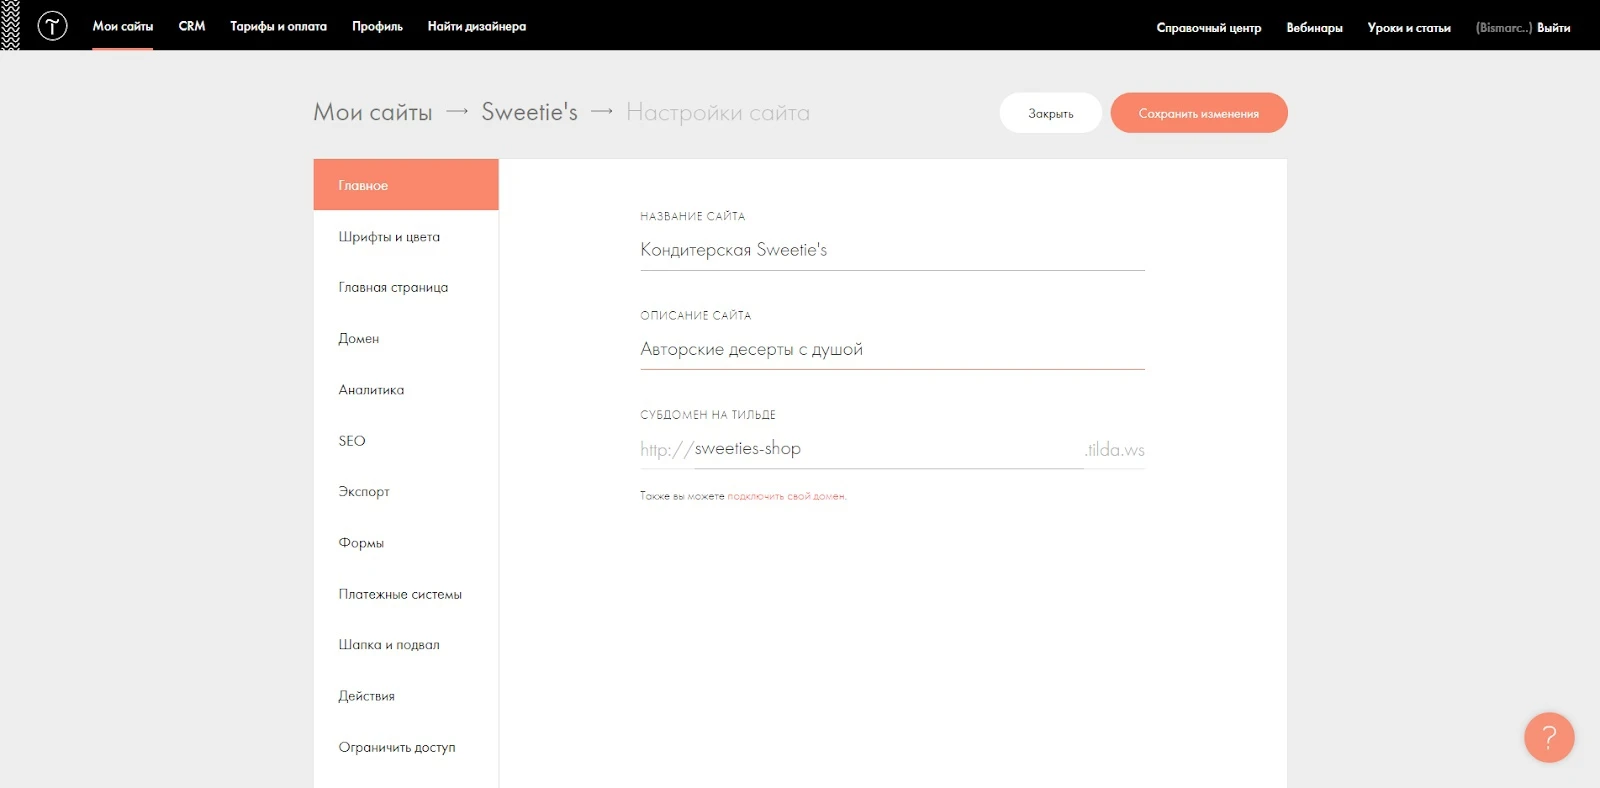Click the Tilda logo icon
Image resolution: width=1600 pixels, height=788 pixels.
point(52,26)
